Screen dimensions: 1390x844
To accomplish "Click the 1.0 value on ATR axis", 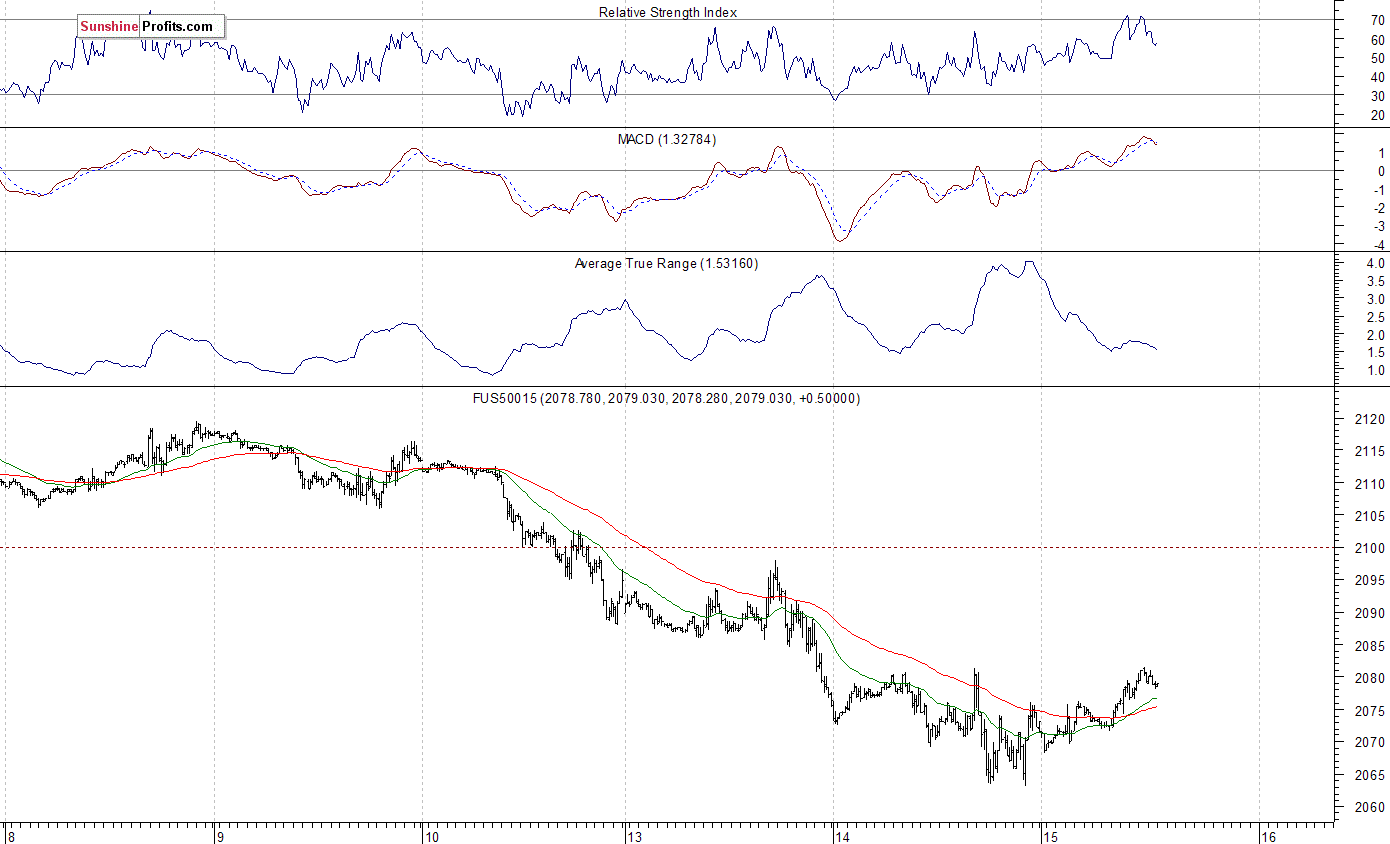I will (x=1376, y=371).
